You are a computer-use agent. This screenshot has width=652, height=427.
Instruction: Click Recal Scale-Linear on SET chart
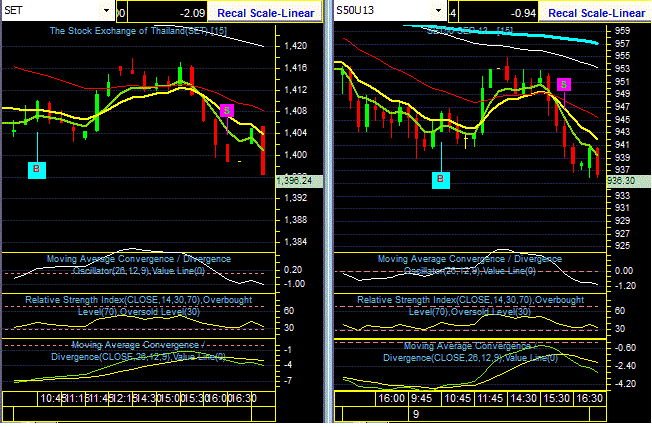point(266,13)
